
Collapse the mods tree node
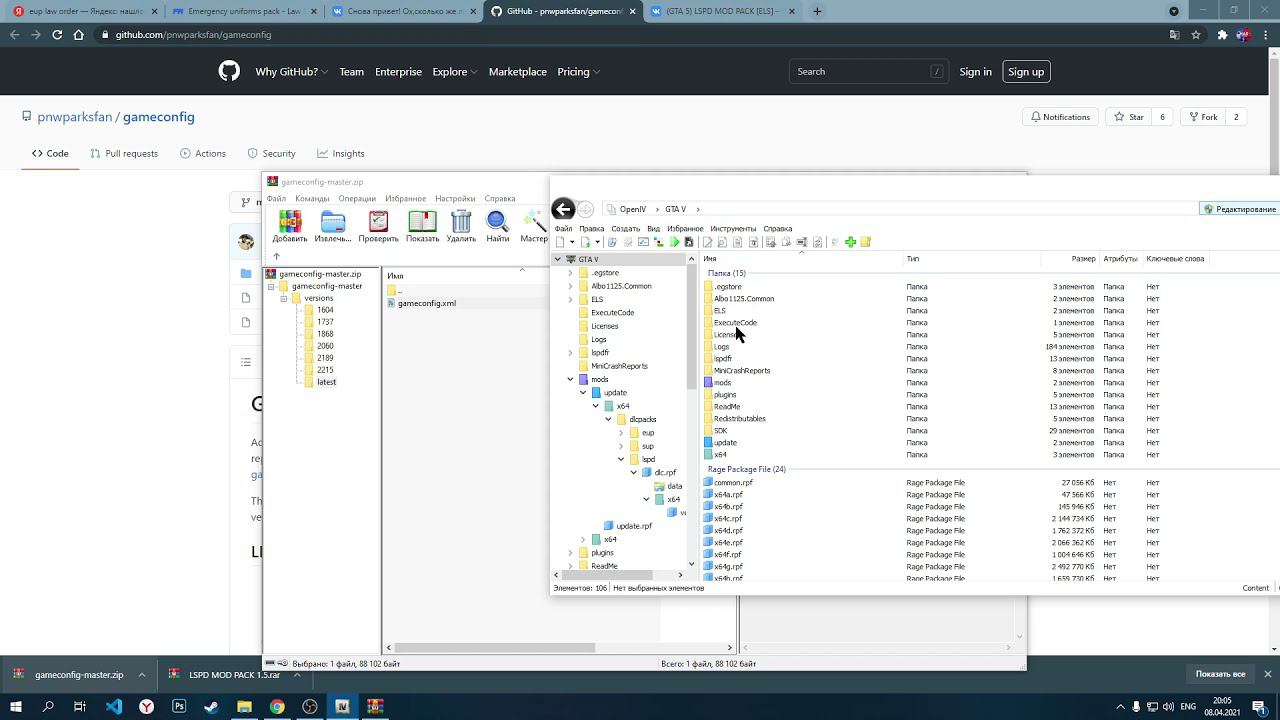pos(571,379)
